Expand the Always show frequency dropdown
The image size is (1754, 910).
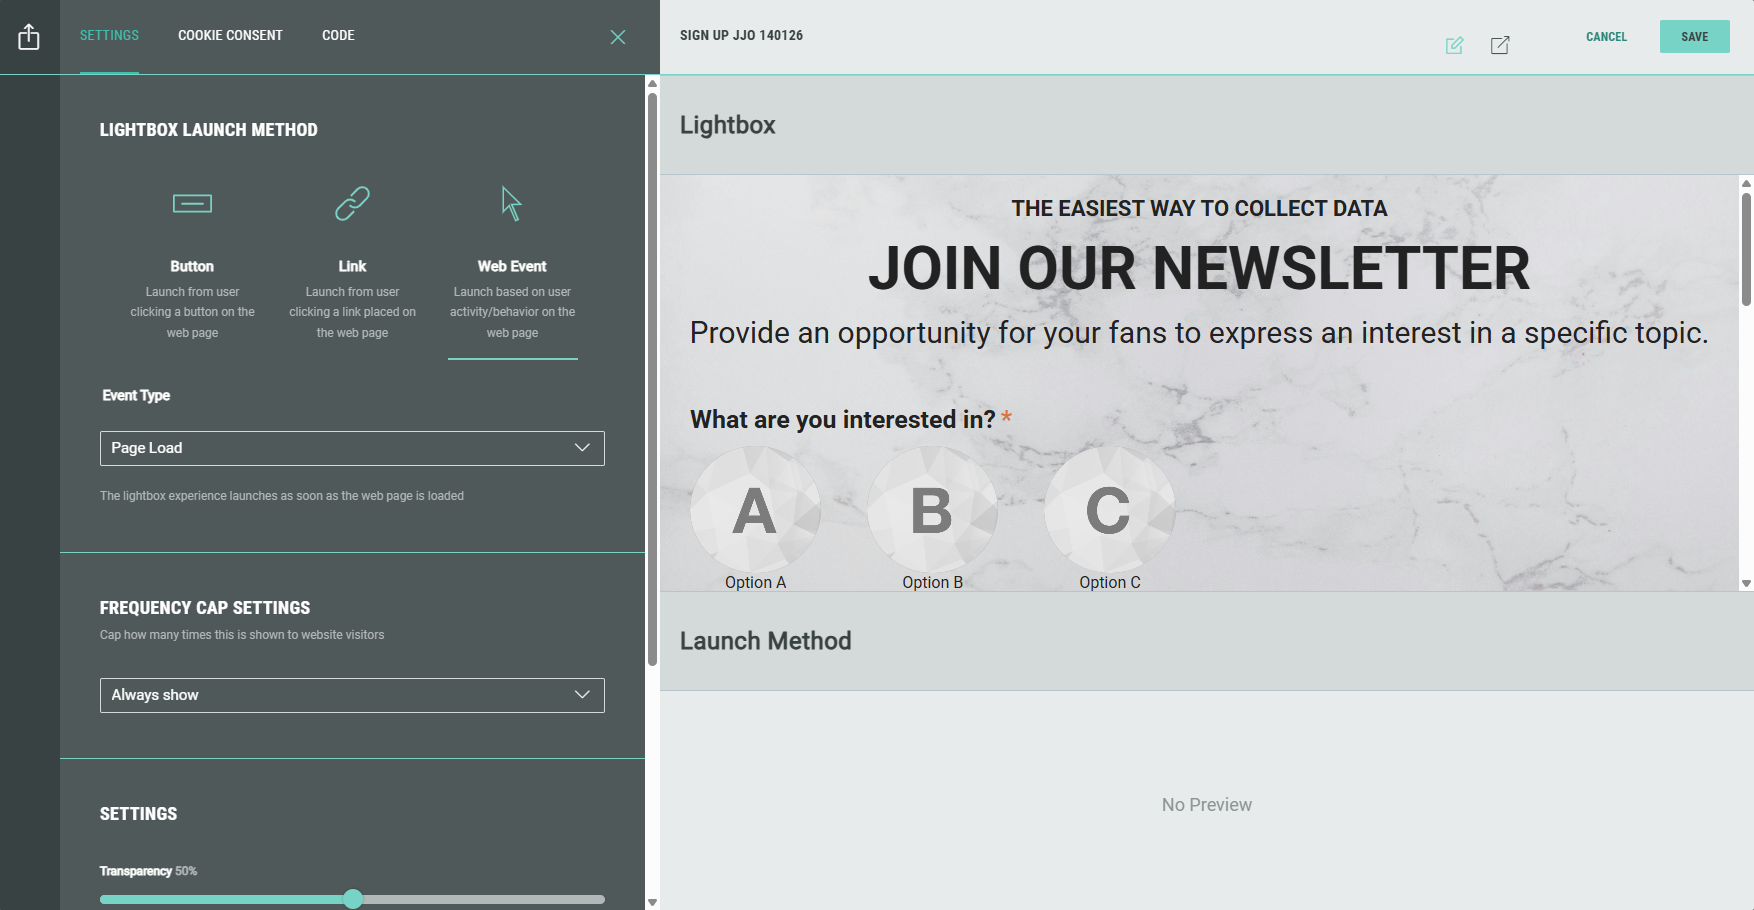[x=352, y=695]
